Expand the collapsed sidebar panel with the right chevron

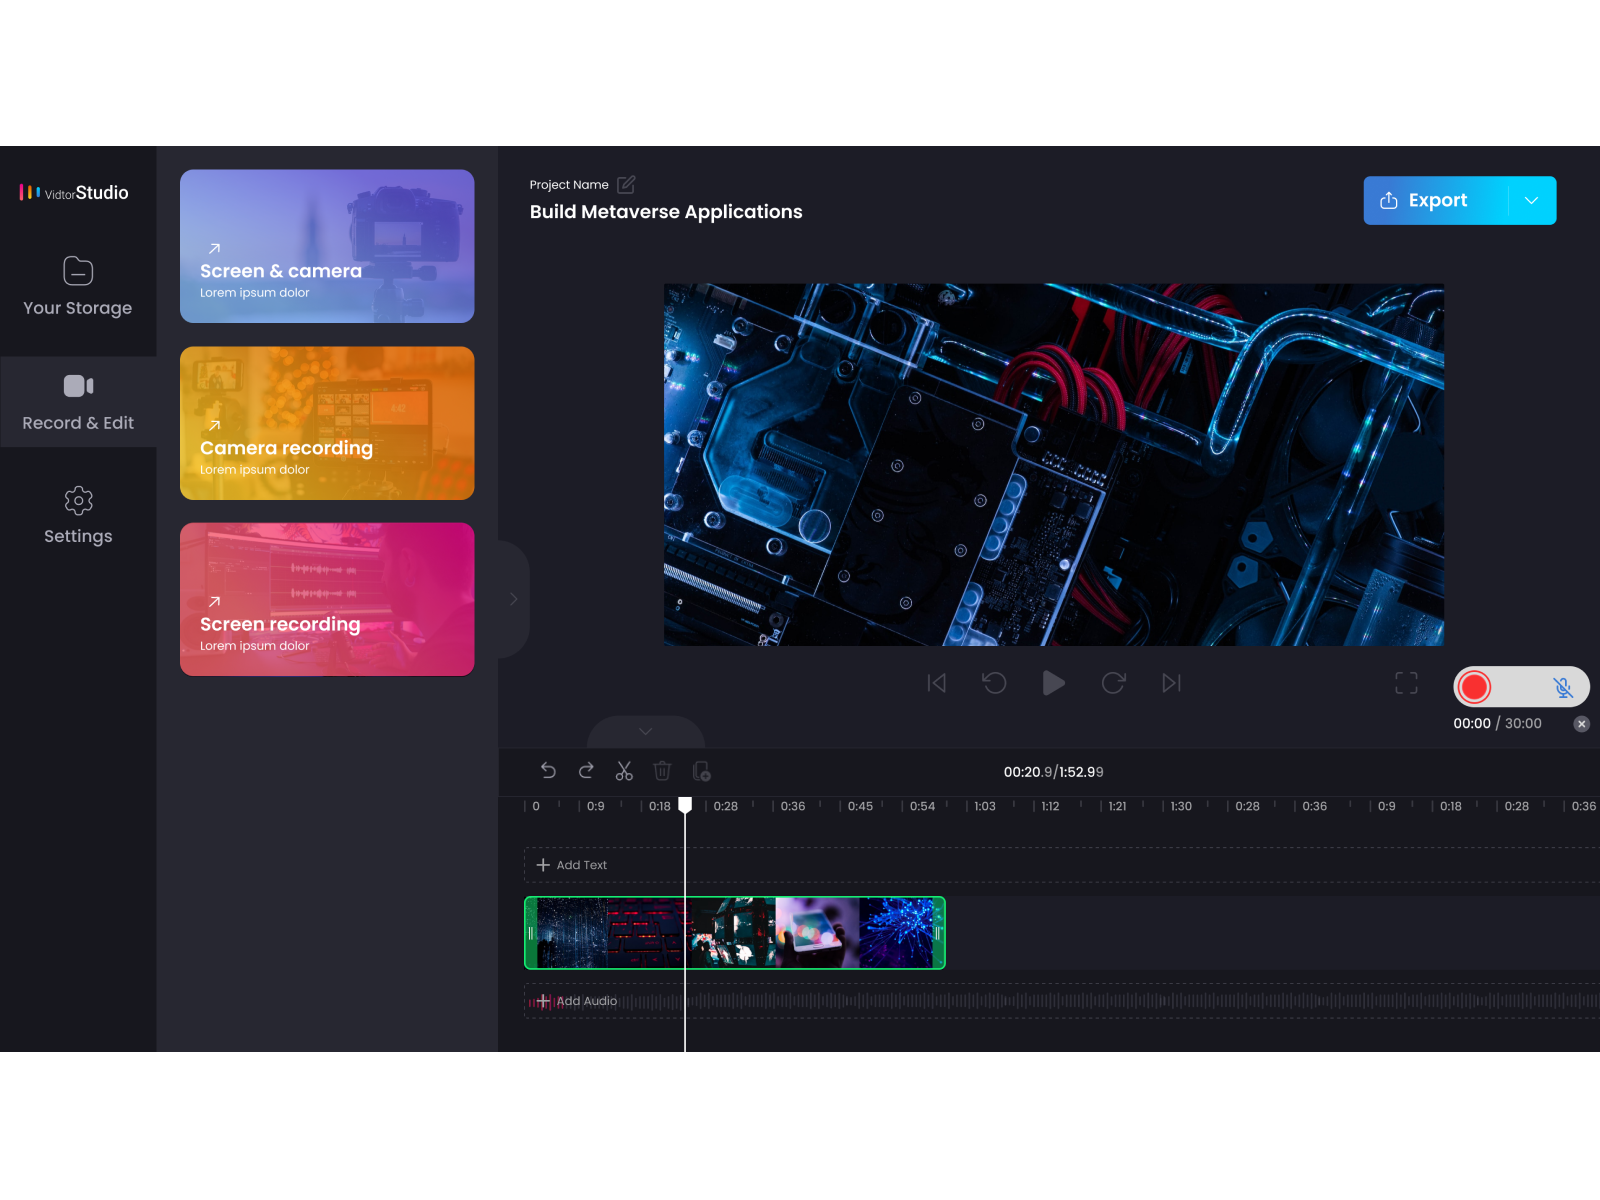(x=513, y=598)
